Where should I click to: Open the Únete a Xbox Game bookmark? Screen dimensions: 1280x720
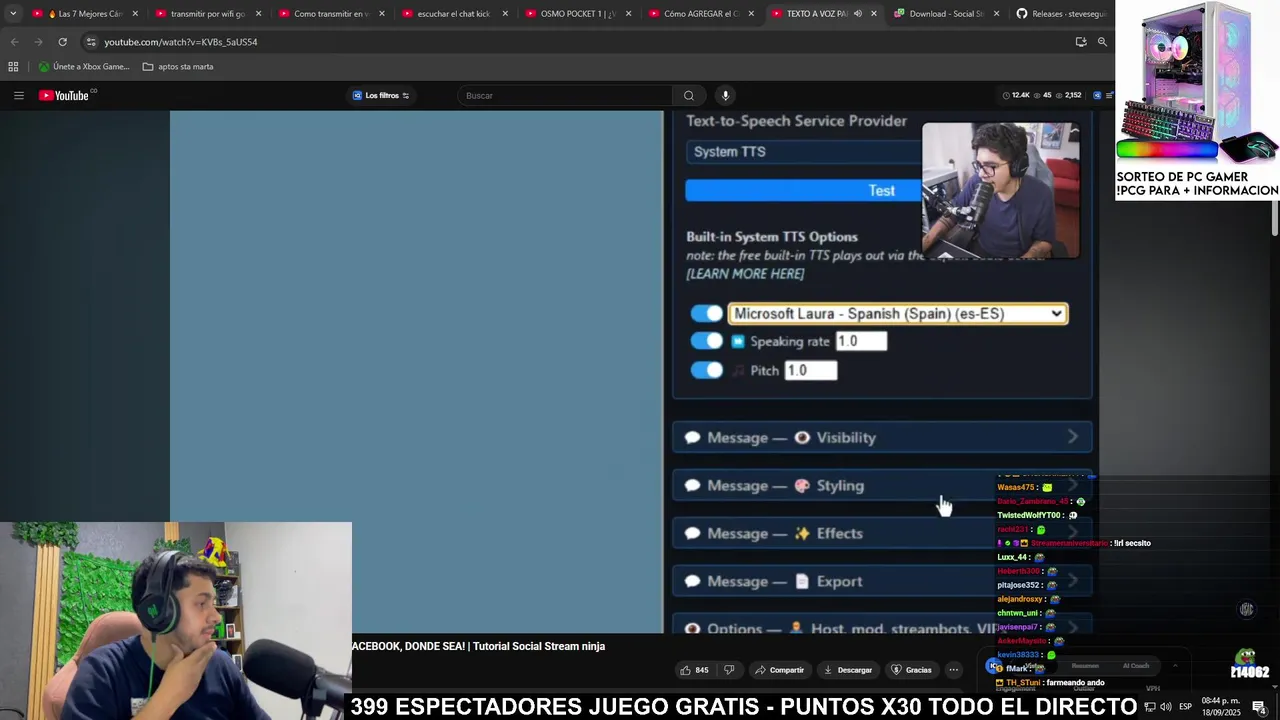[x=84, y=67]
